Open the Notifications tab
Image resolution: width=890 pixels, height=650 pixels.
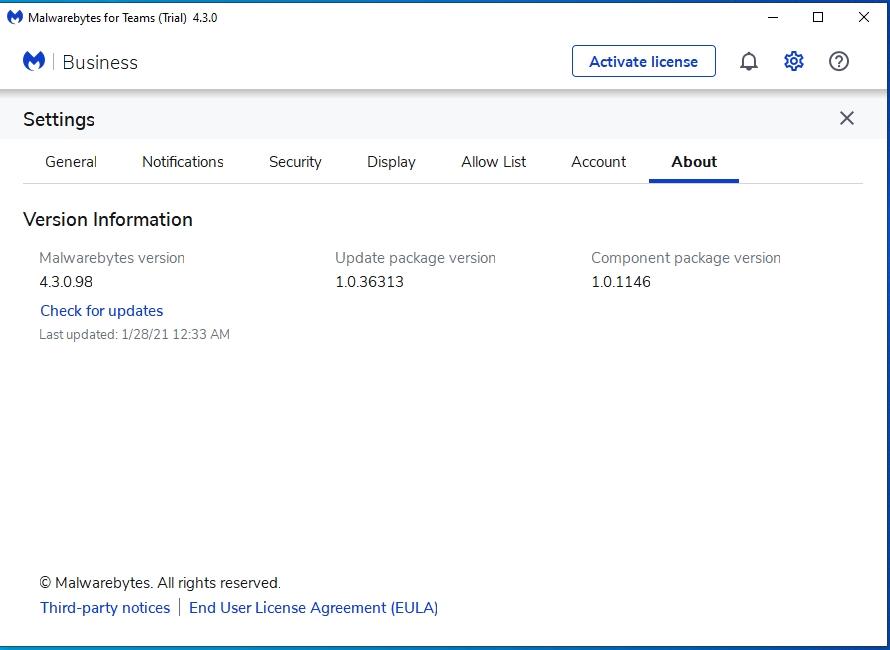(x=183, y=162)
